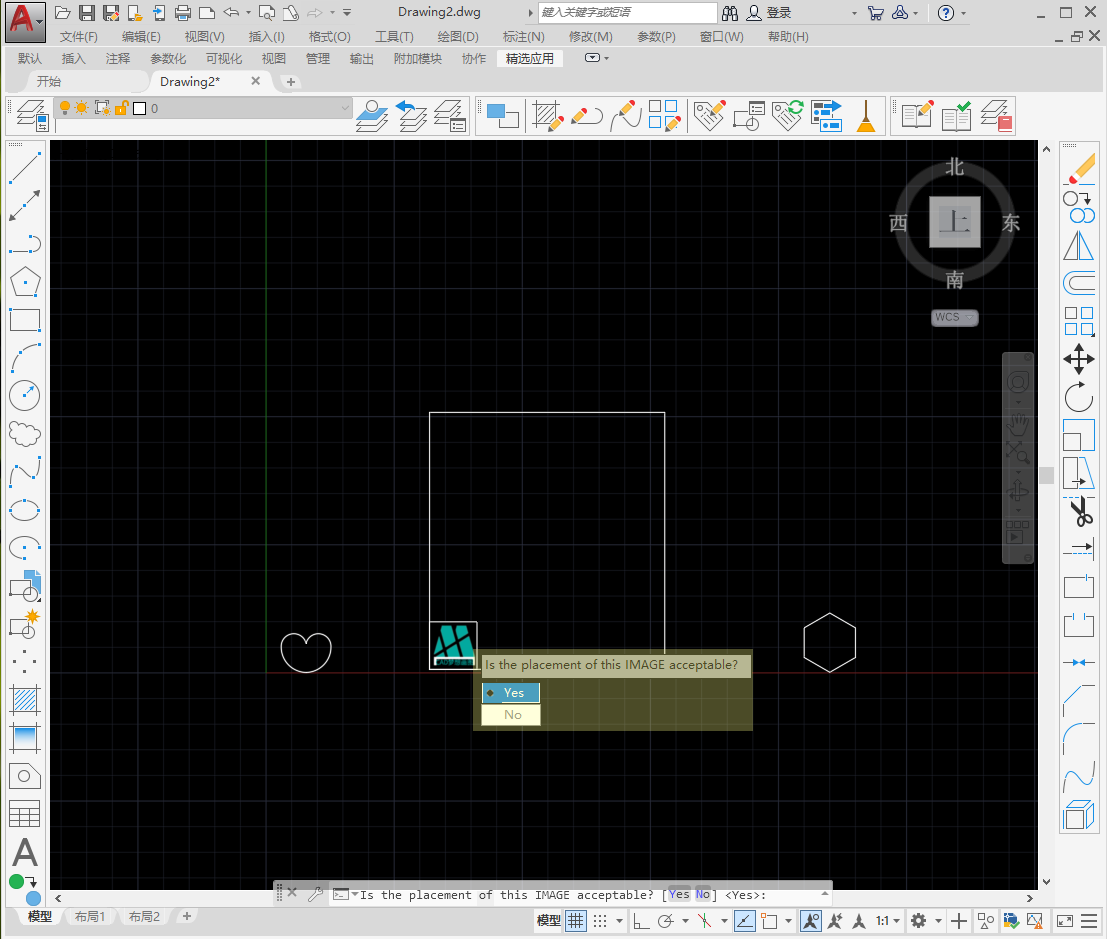Select the Polygon tool in left toolbar
The image size is (1107, 939).
pyautogui.click(x=24, y=283)
